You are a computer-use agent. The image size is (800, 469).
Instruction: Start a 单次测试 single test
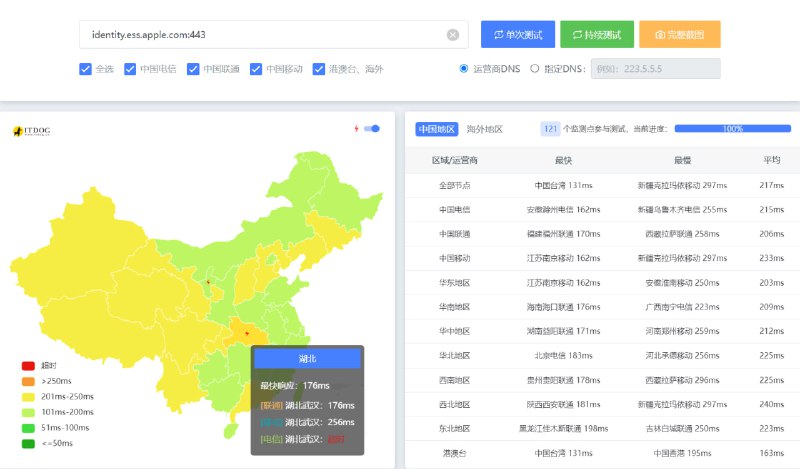tap(518, 34)
